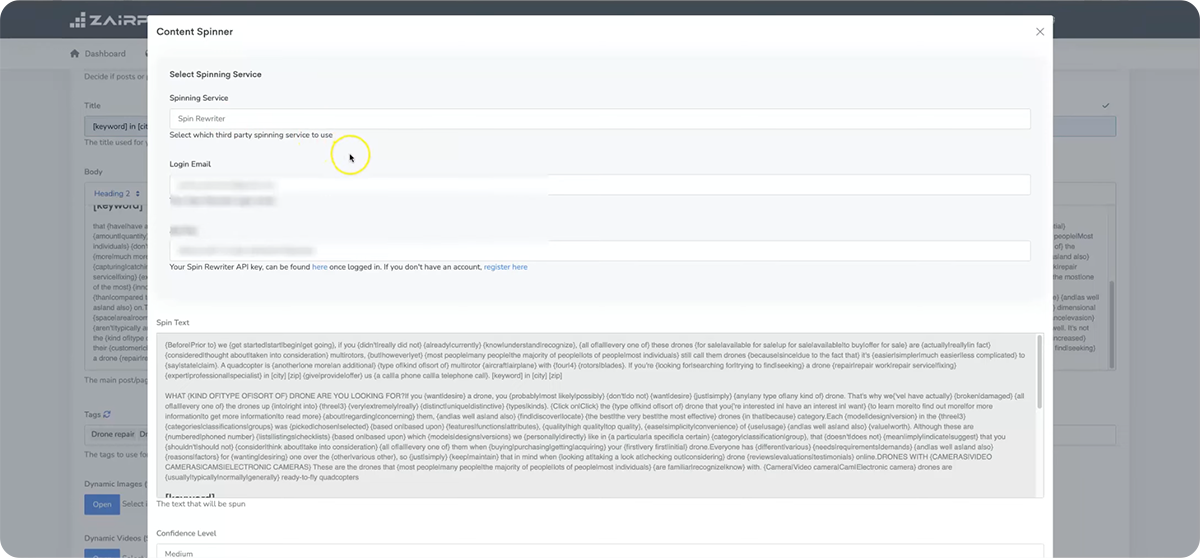This screenshot has width=1200, height=558.
Task: Click inside the Spin Text area
Action: tap(597, 415)
